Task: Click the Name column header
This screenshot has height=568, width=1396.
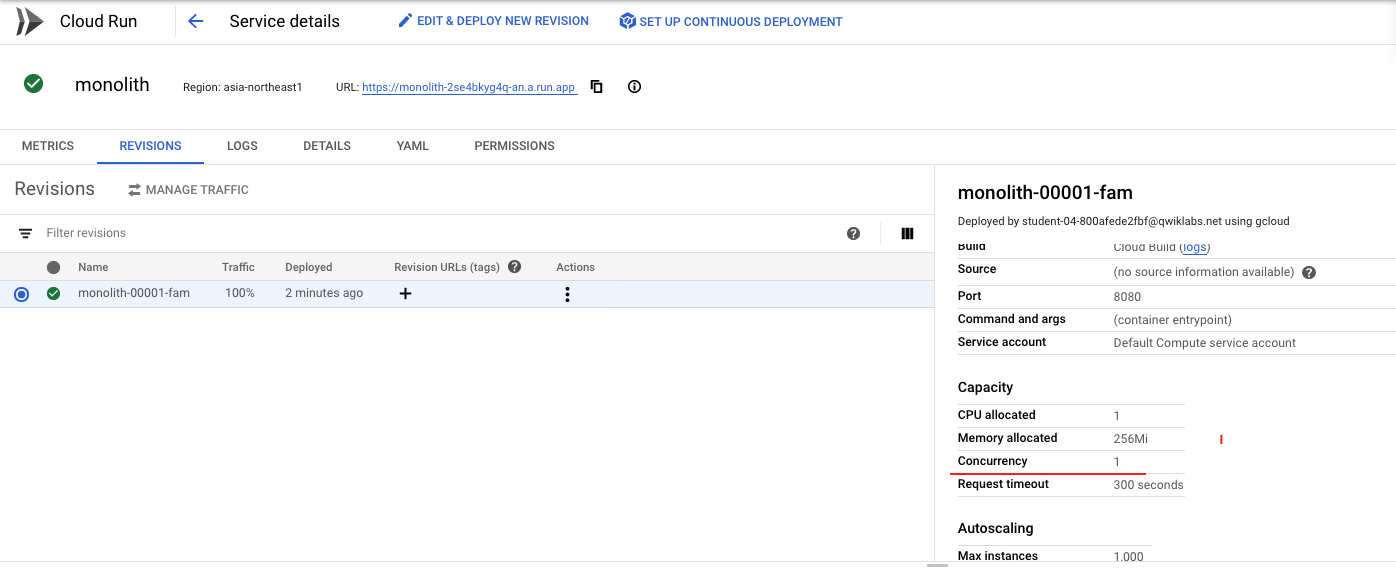Action: 93,267
